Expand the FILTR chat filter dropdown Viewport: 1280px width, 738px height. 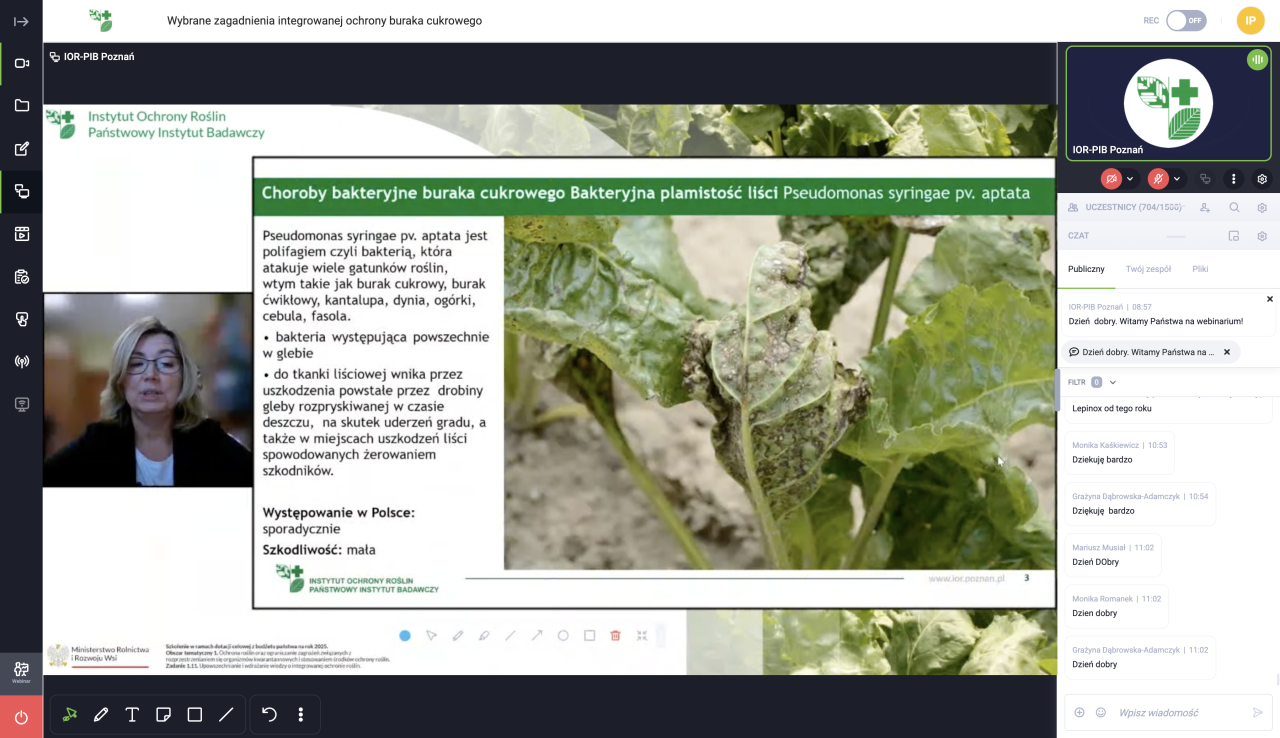pyautogui.click(x=1112, y=382)
